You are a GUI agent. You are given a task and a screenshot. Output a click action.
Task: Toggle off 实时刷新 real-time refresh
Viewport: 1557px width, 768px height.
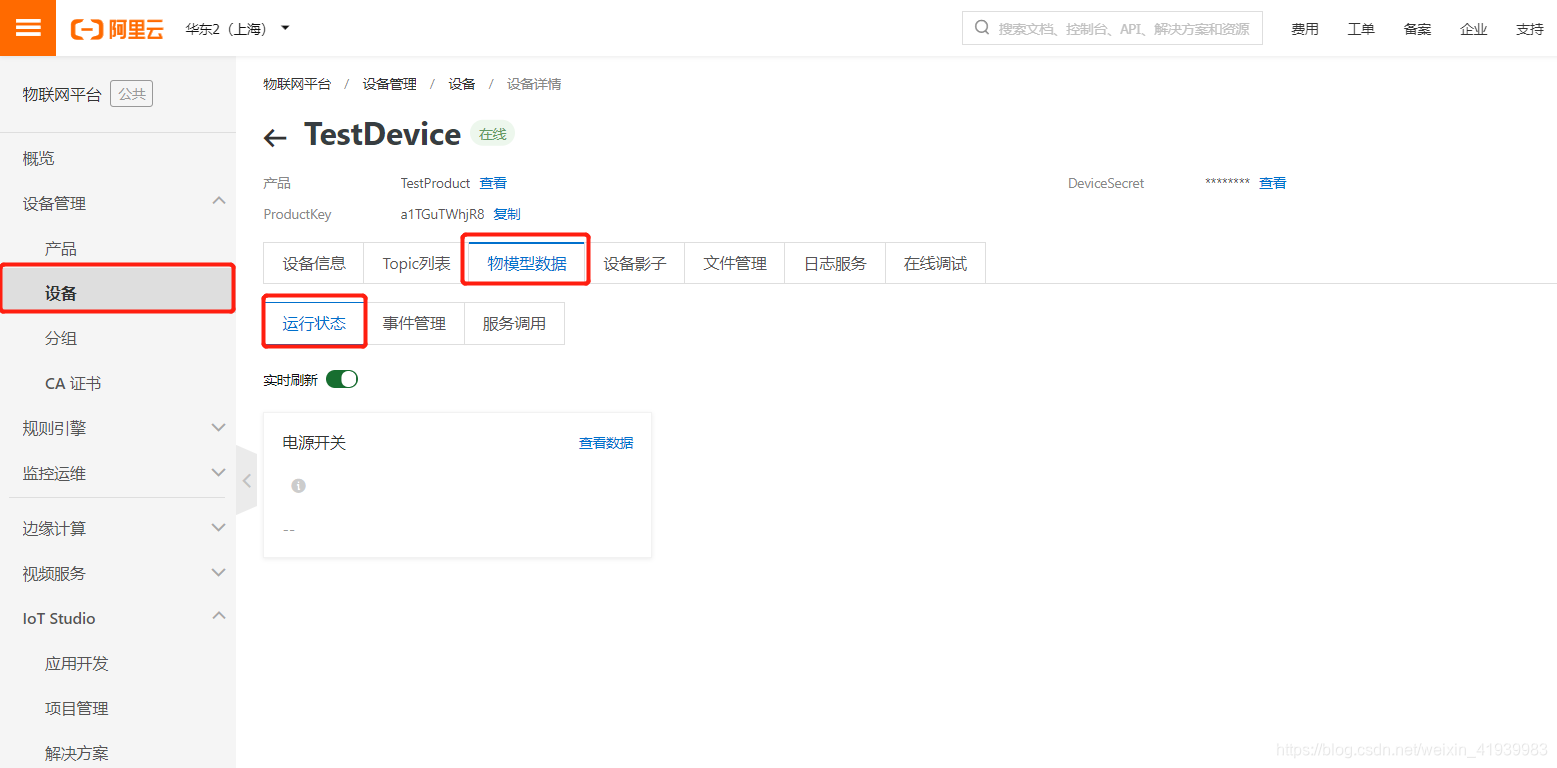coord(341,379)
